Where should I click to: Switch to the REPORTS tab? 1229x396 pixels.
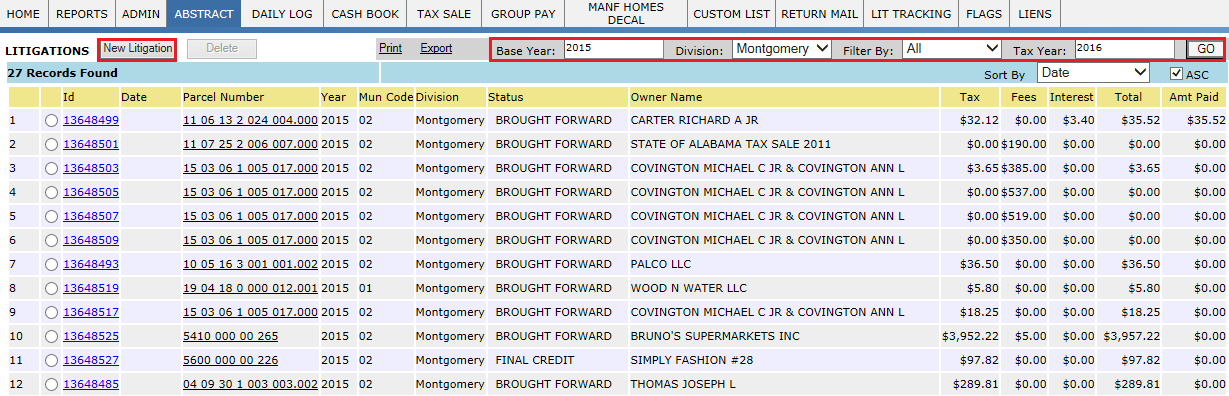pyautogui.click(x=82, y=15)
